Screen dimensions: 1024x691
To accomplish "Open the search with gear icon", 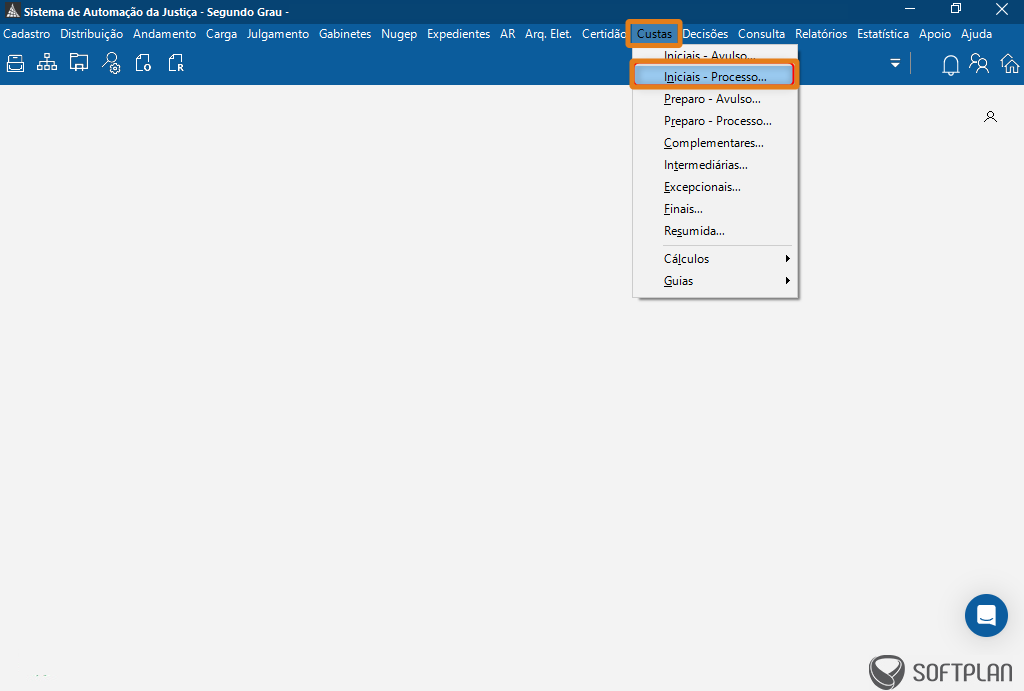I will pos(111,64).
